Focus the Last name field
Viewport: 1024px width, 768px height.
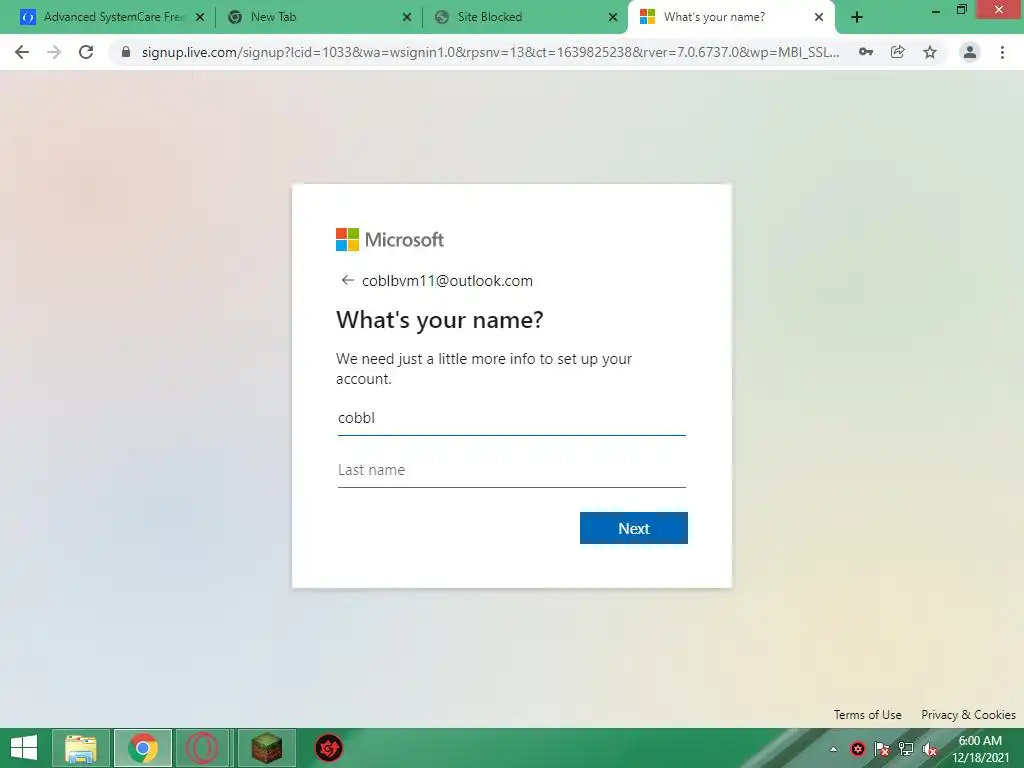click(511, 470)
